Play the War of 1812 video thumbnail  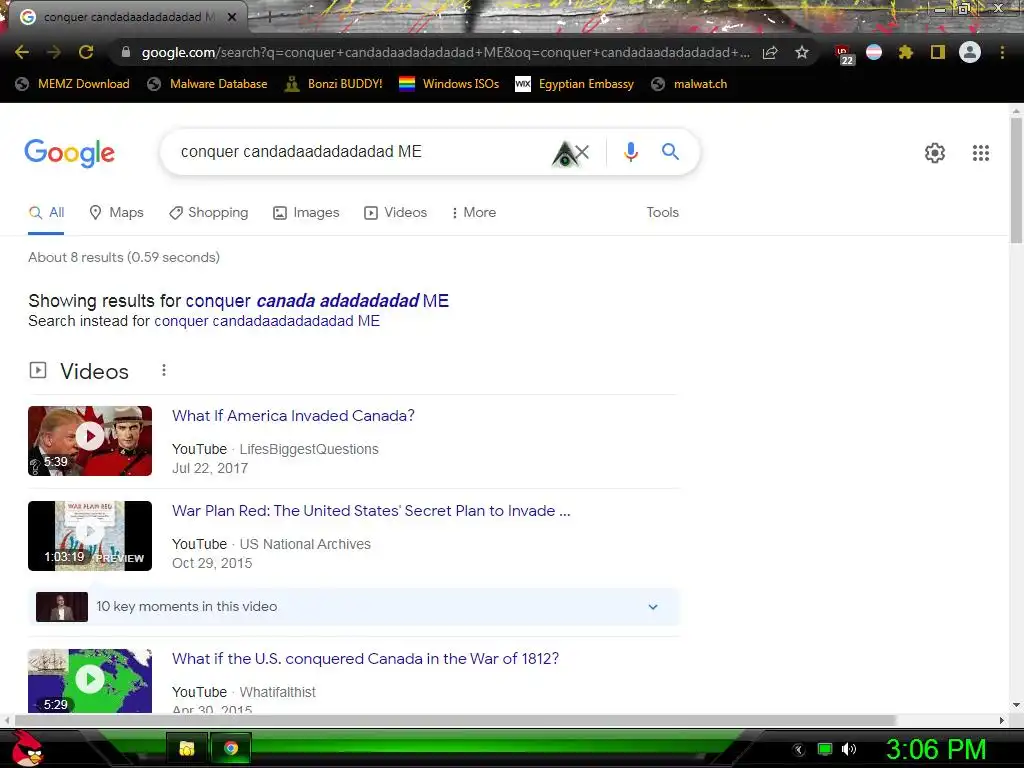[x=90, y=680]
